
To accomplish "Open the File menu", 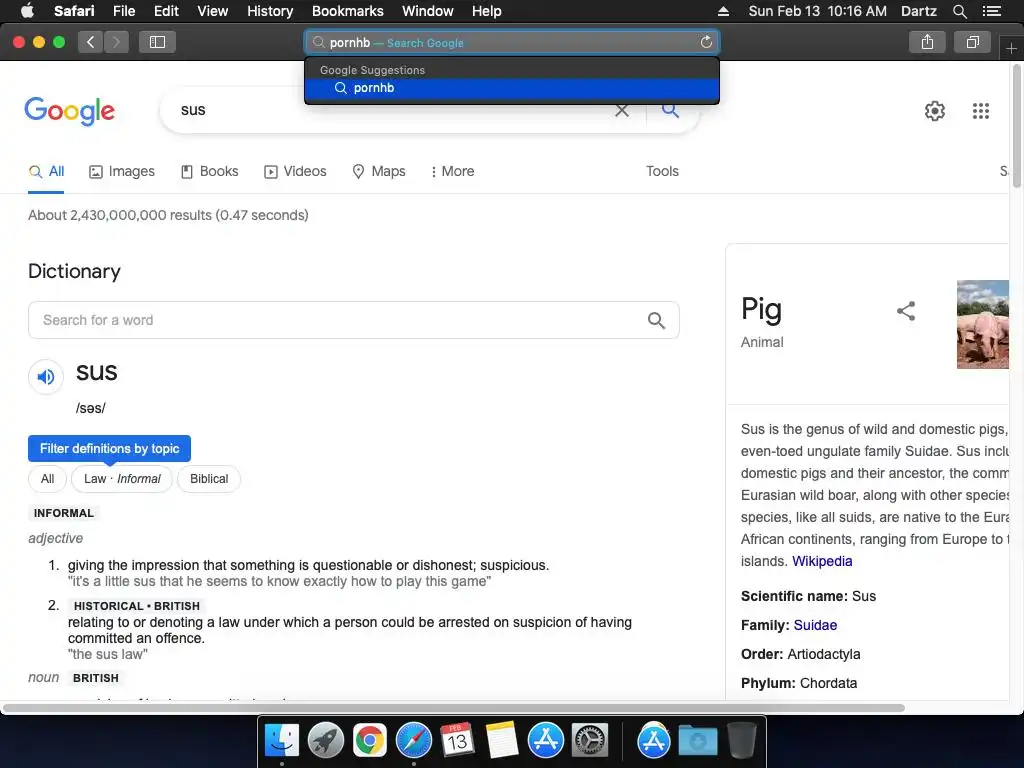I will 123,11.
